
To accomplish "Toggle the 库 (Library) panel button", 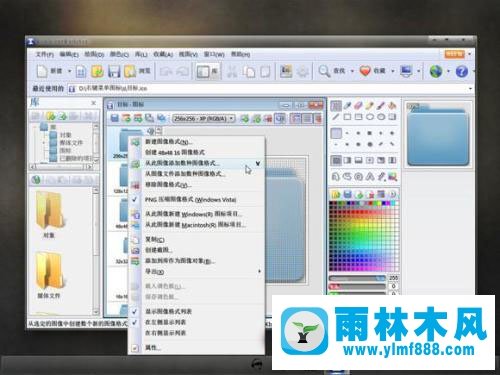I will (207, 71).
